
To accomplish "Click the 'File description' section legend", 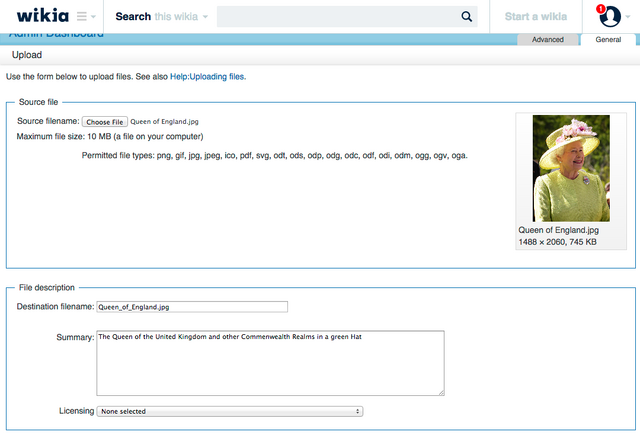I will coord(47,288).
